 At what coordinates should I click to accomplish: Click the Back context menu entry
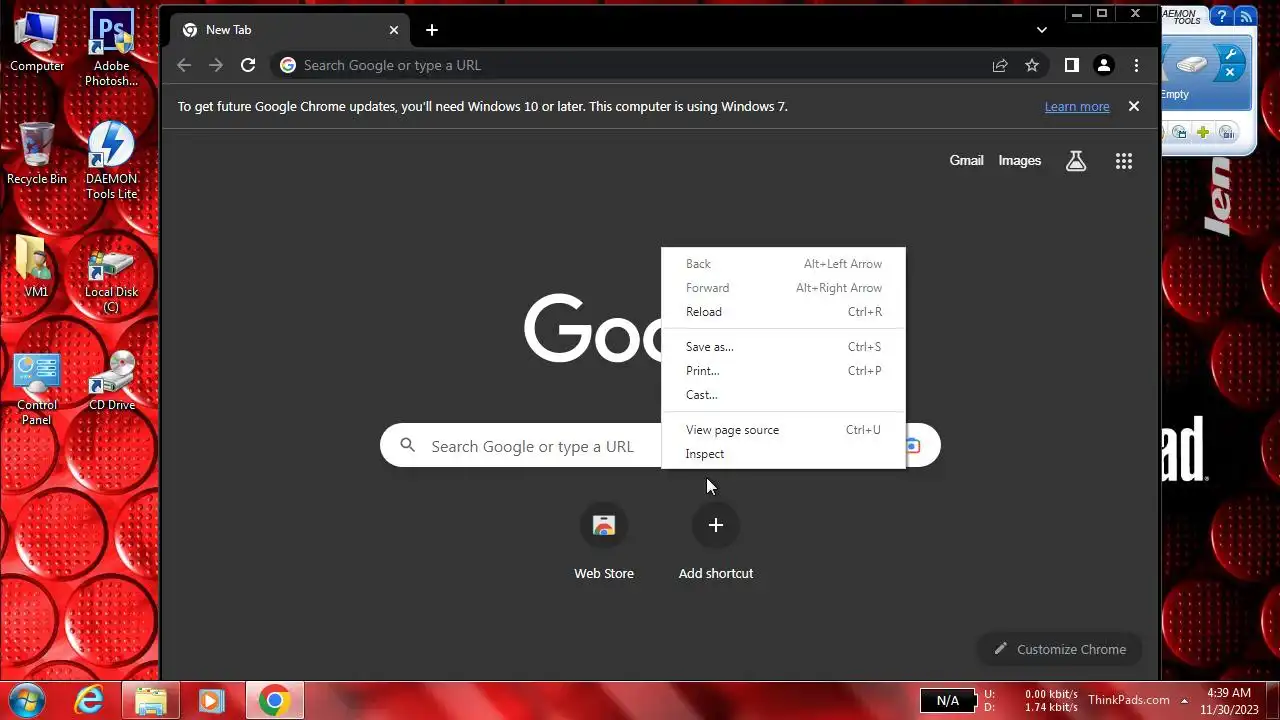point(783,264)
